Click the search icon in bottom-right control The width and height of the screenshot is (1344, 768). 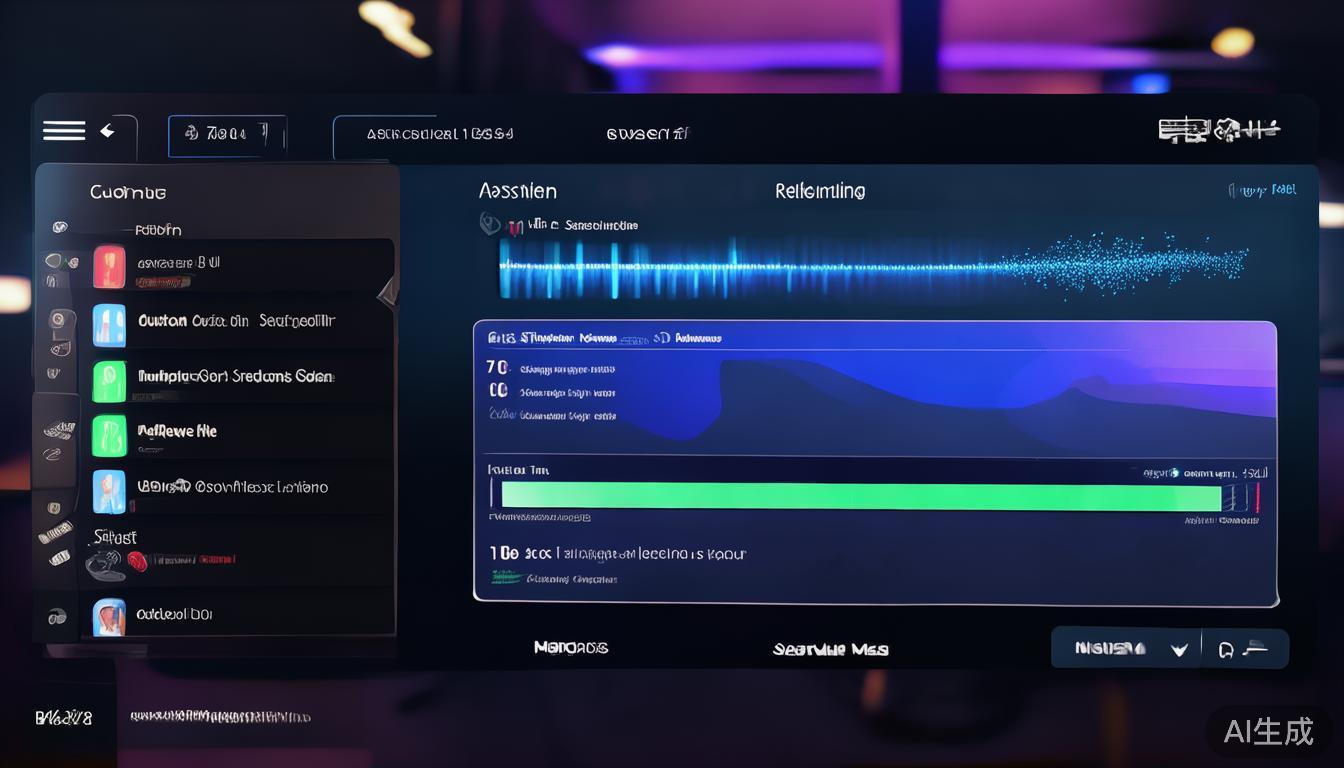click(x=1226, y=650)
